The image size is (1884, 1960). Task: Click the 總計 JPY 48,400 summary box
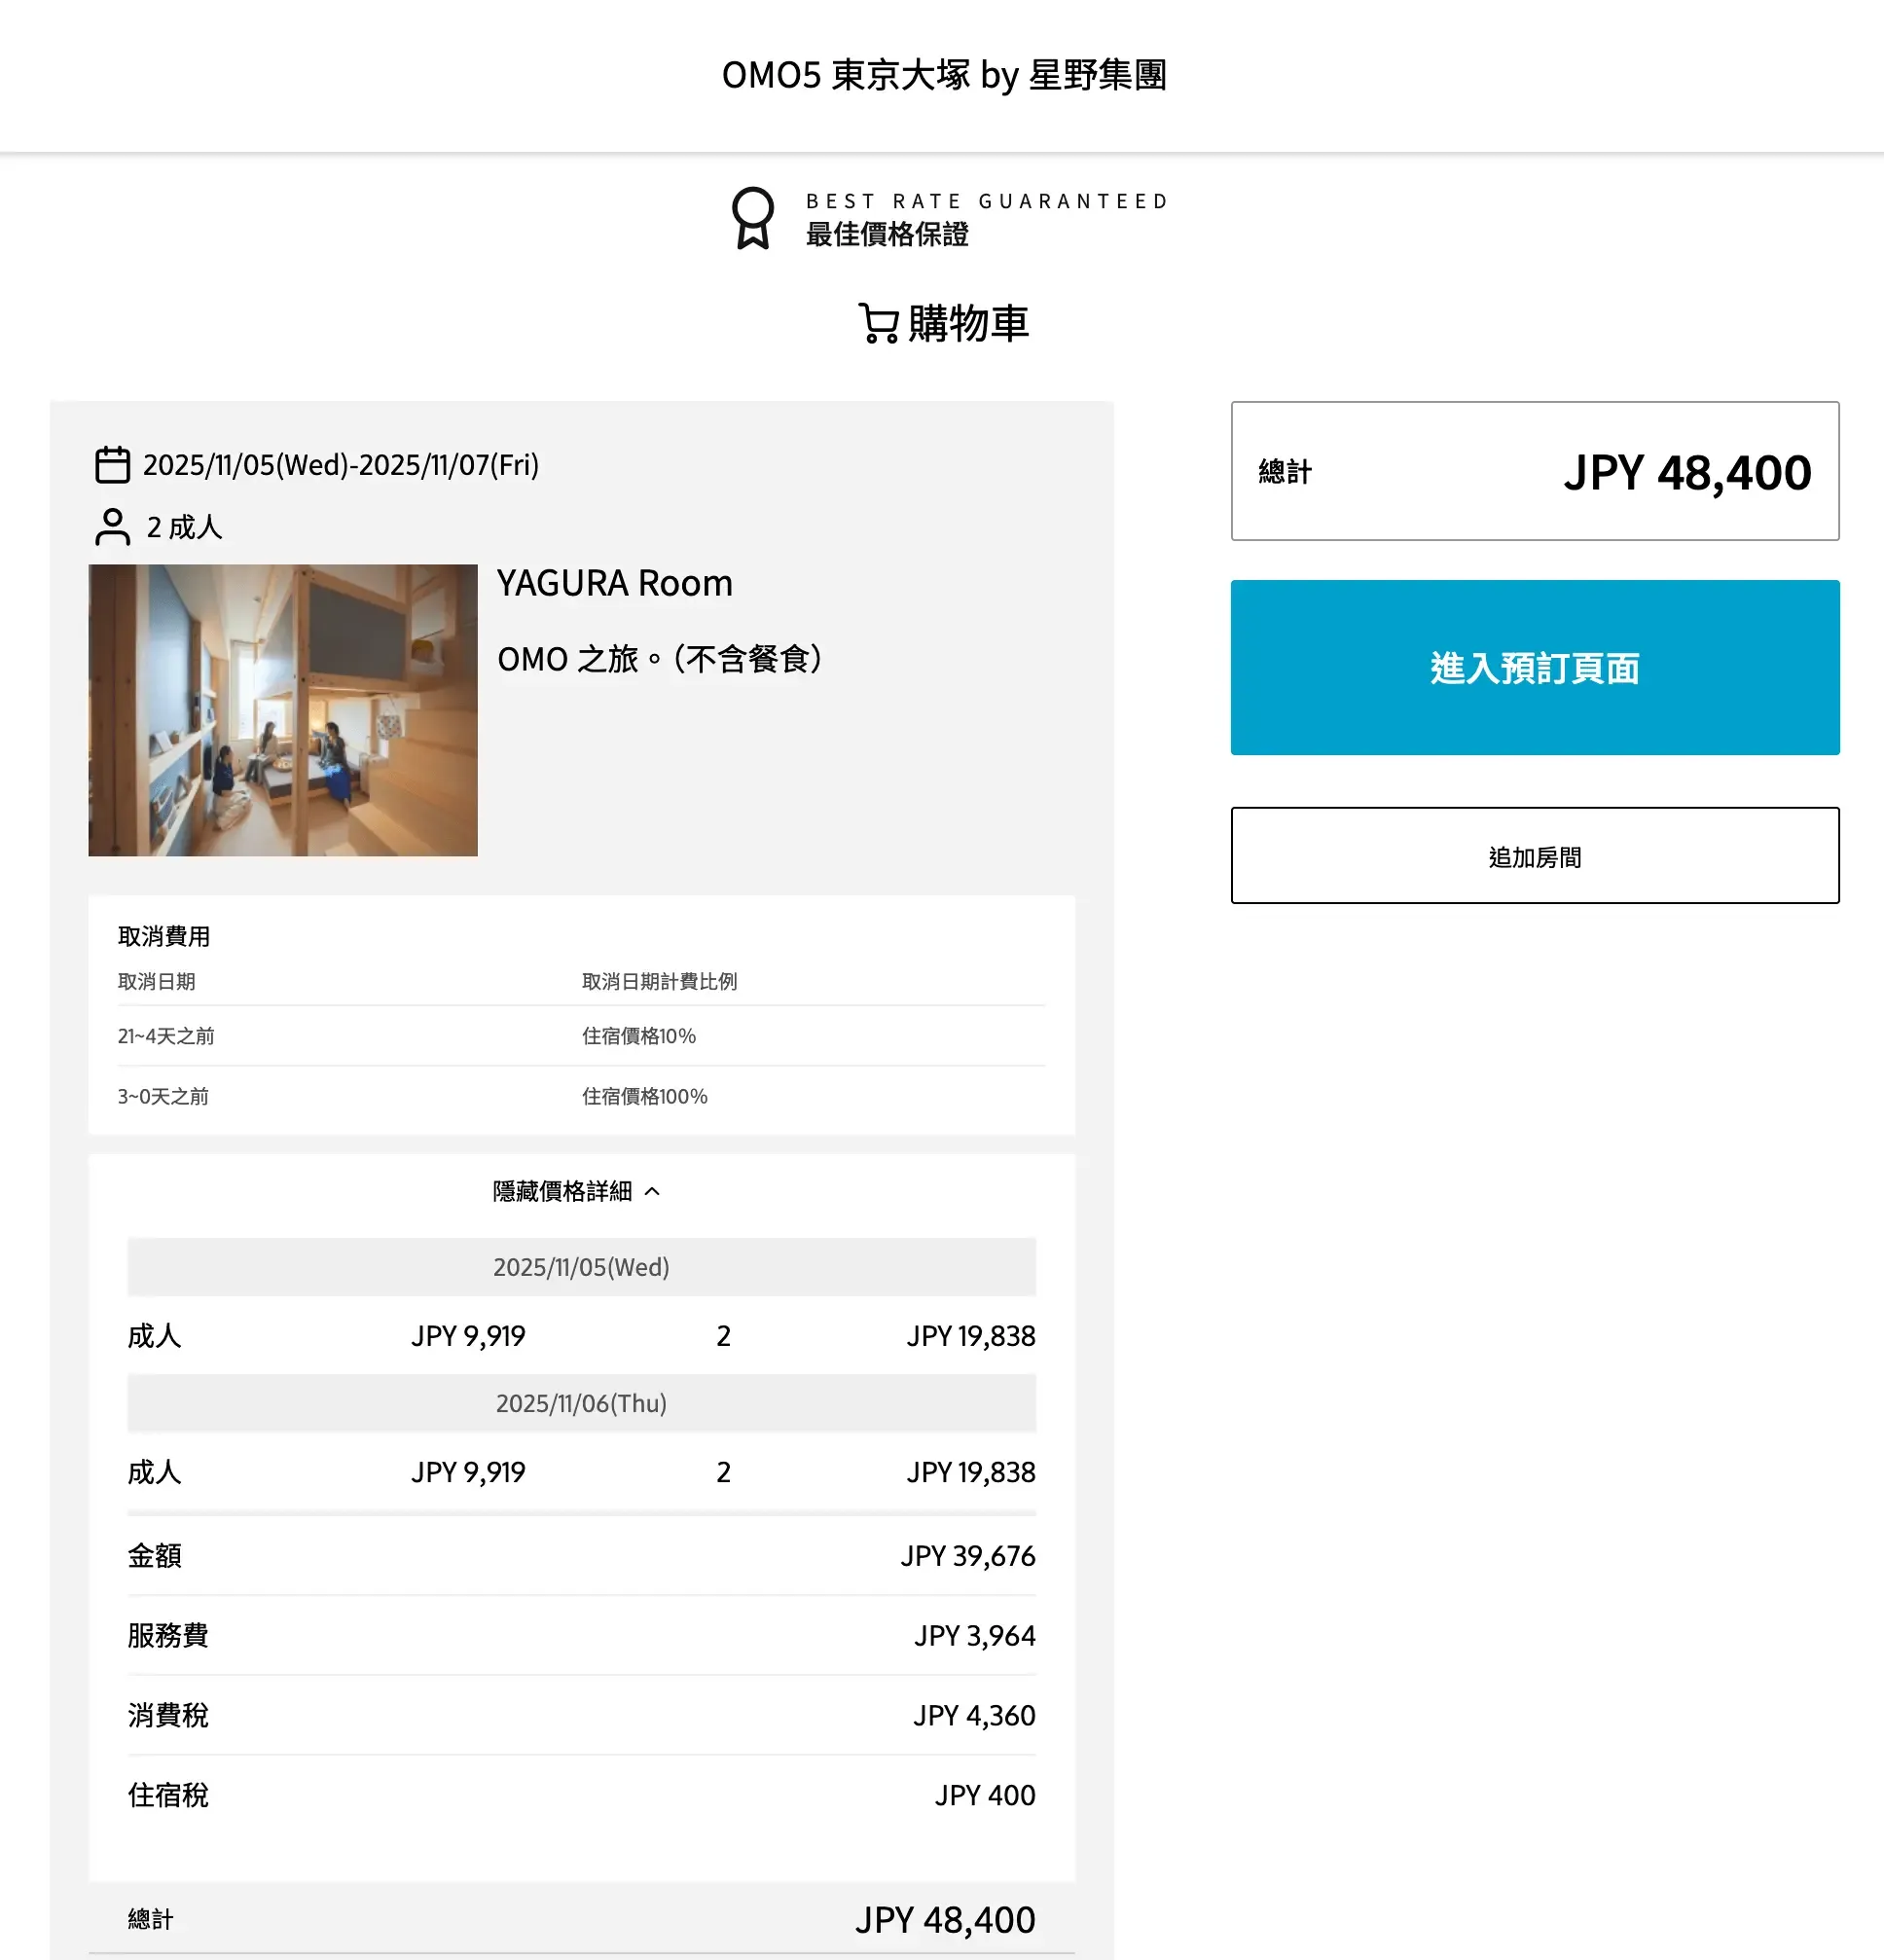tap(1534, 471)
